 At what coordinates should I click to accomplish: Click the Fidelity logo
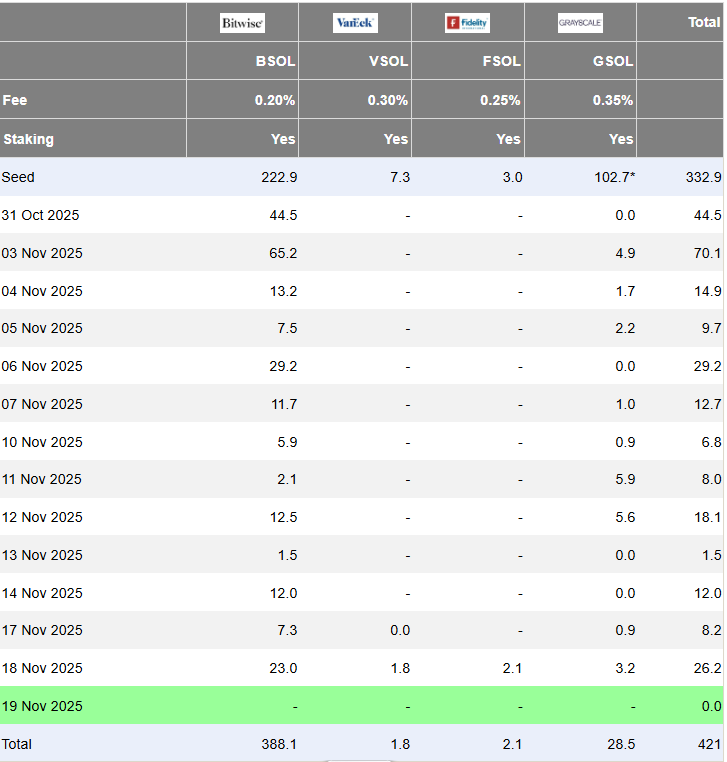coord(467,22)
